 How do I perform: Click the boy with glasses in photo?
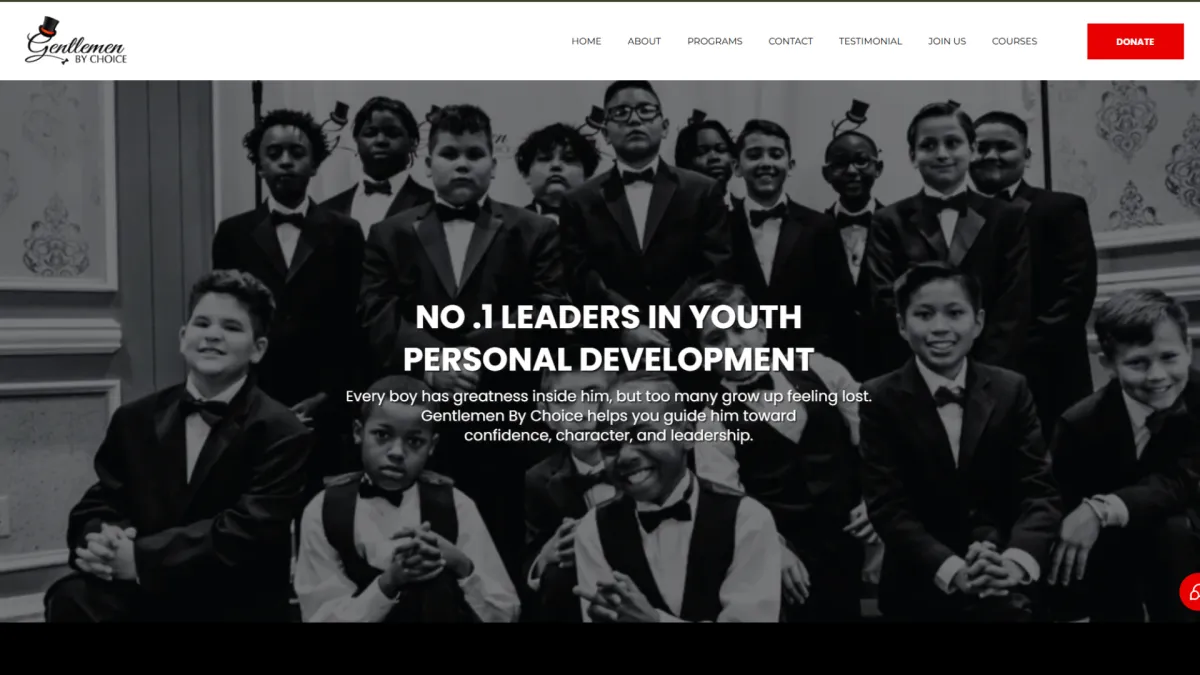[632, 115]
